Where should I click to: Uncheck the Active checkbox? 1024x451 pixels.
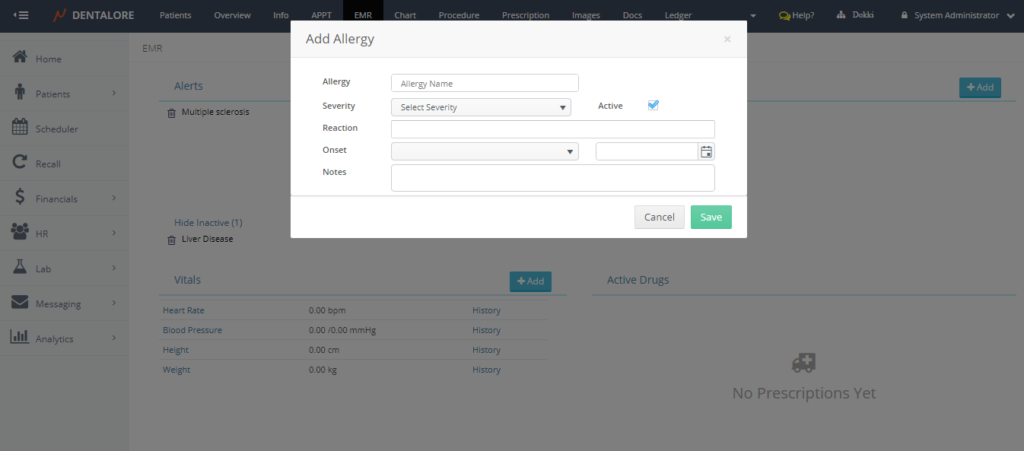(x=653, y=105)
